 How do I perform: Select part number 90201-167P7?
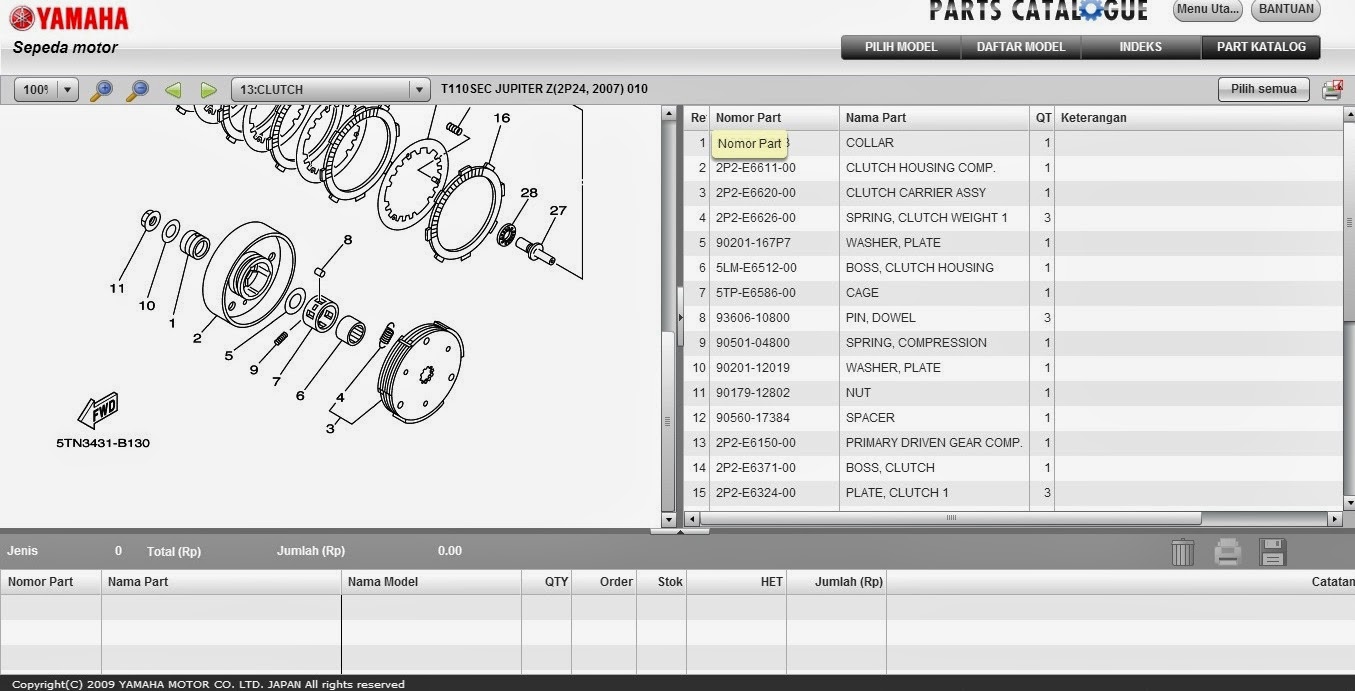753,243
